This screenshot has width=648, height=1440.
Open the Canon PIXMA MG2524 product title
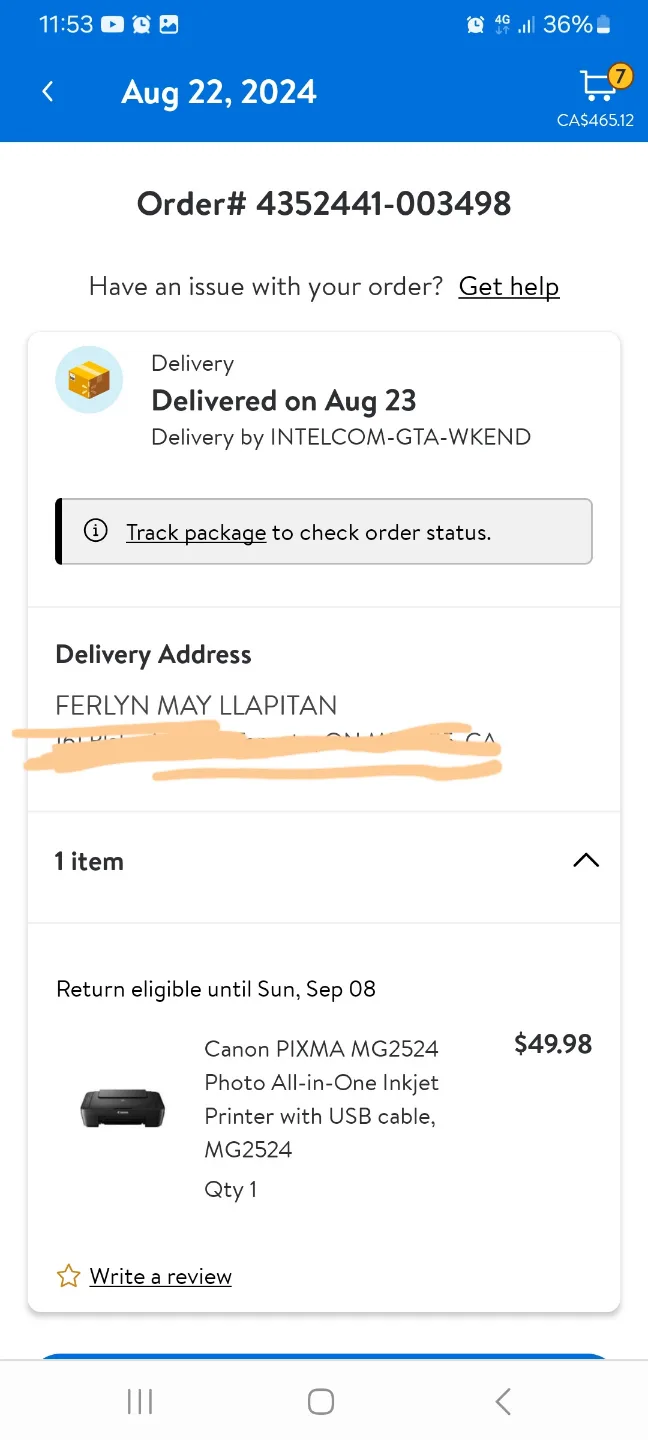(x=321, y=1099)
